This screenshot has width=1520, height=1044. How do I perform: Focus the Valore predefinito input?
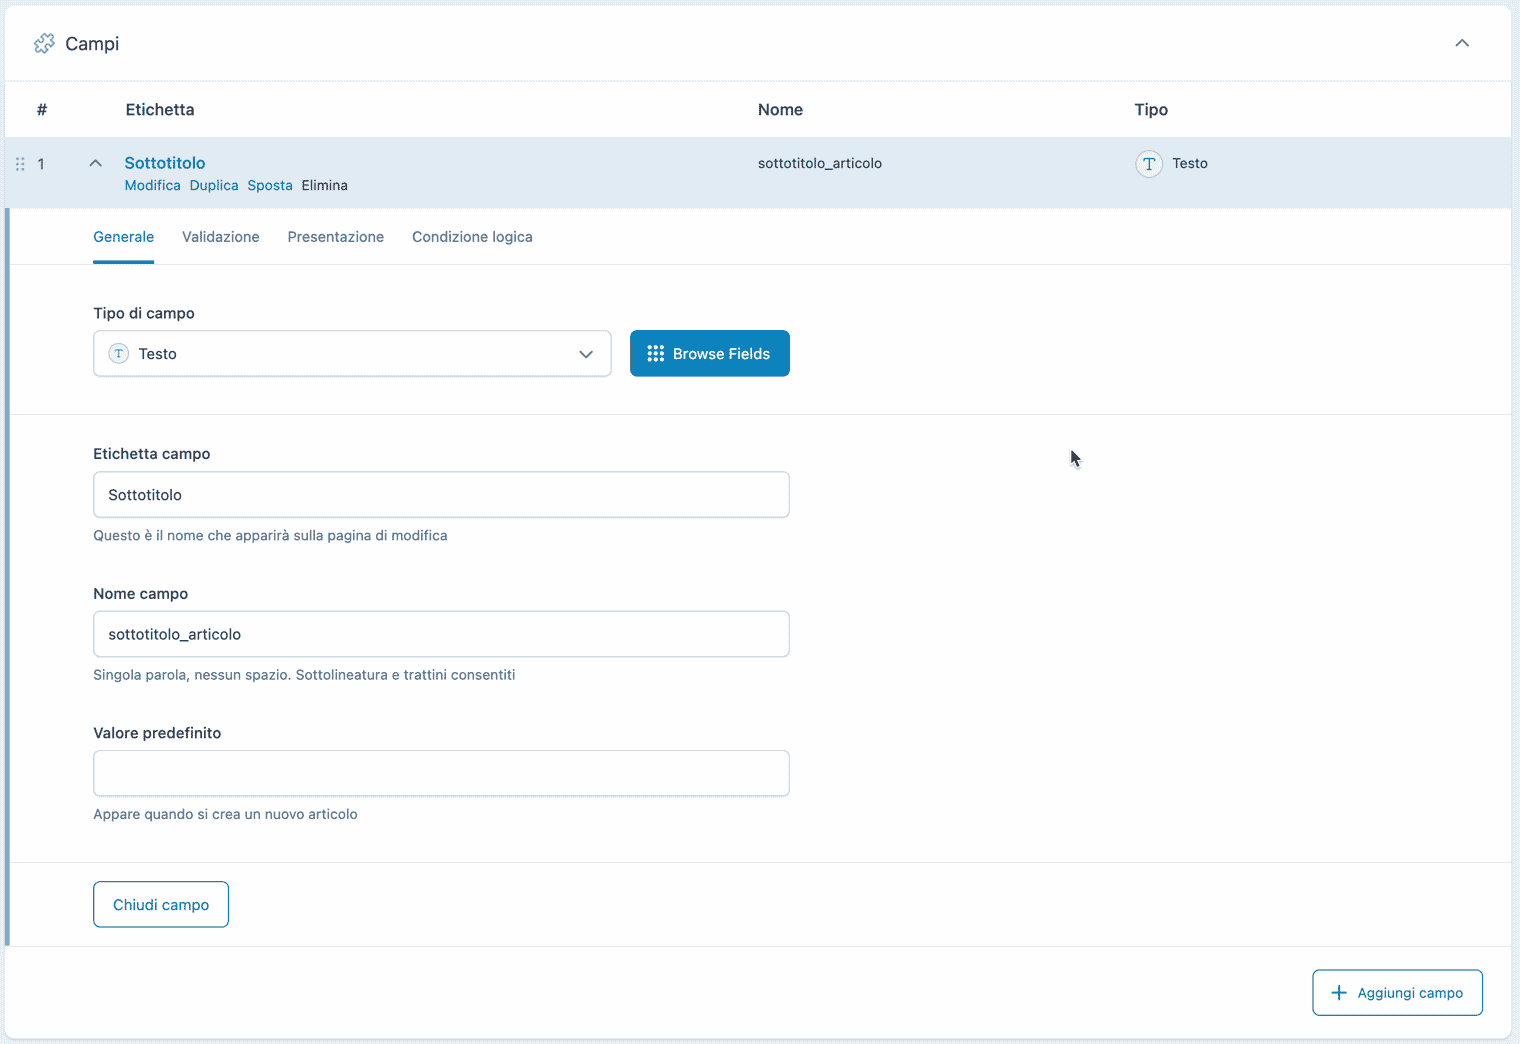441,773
